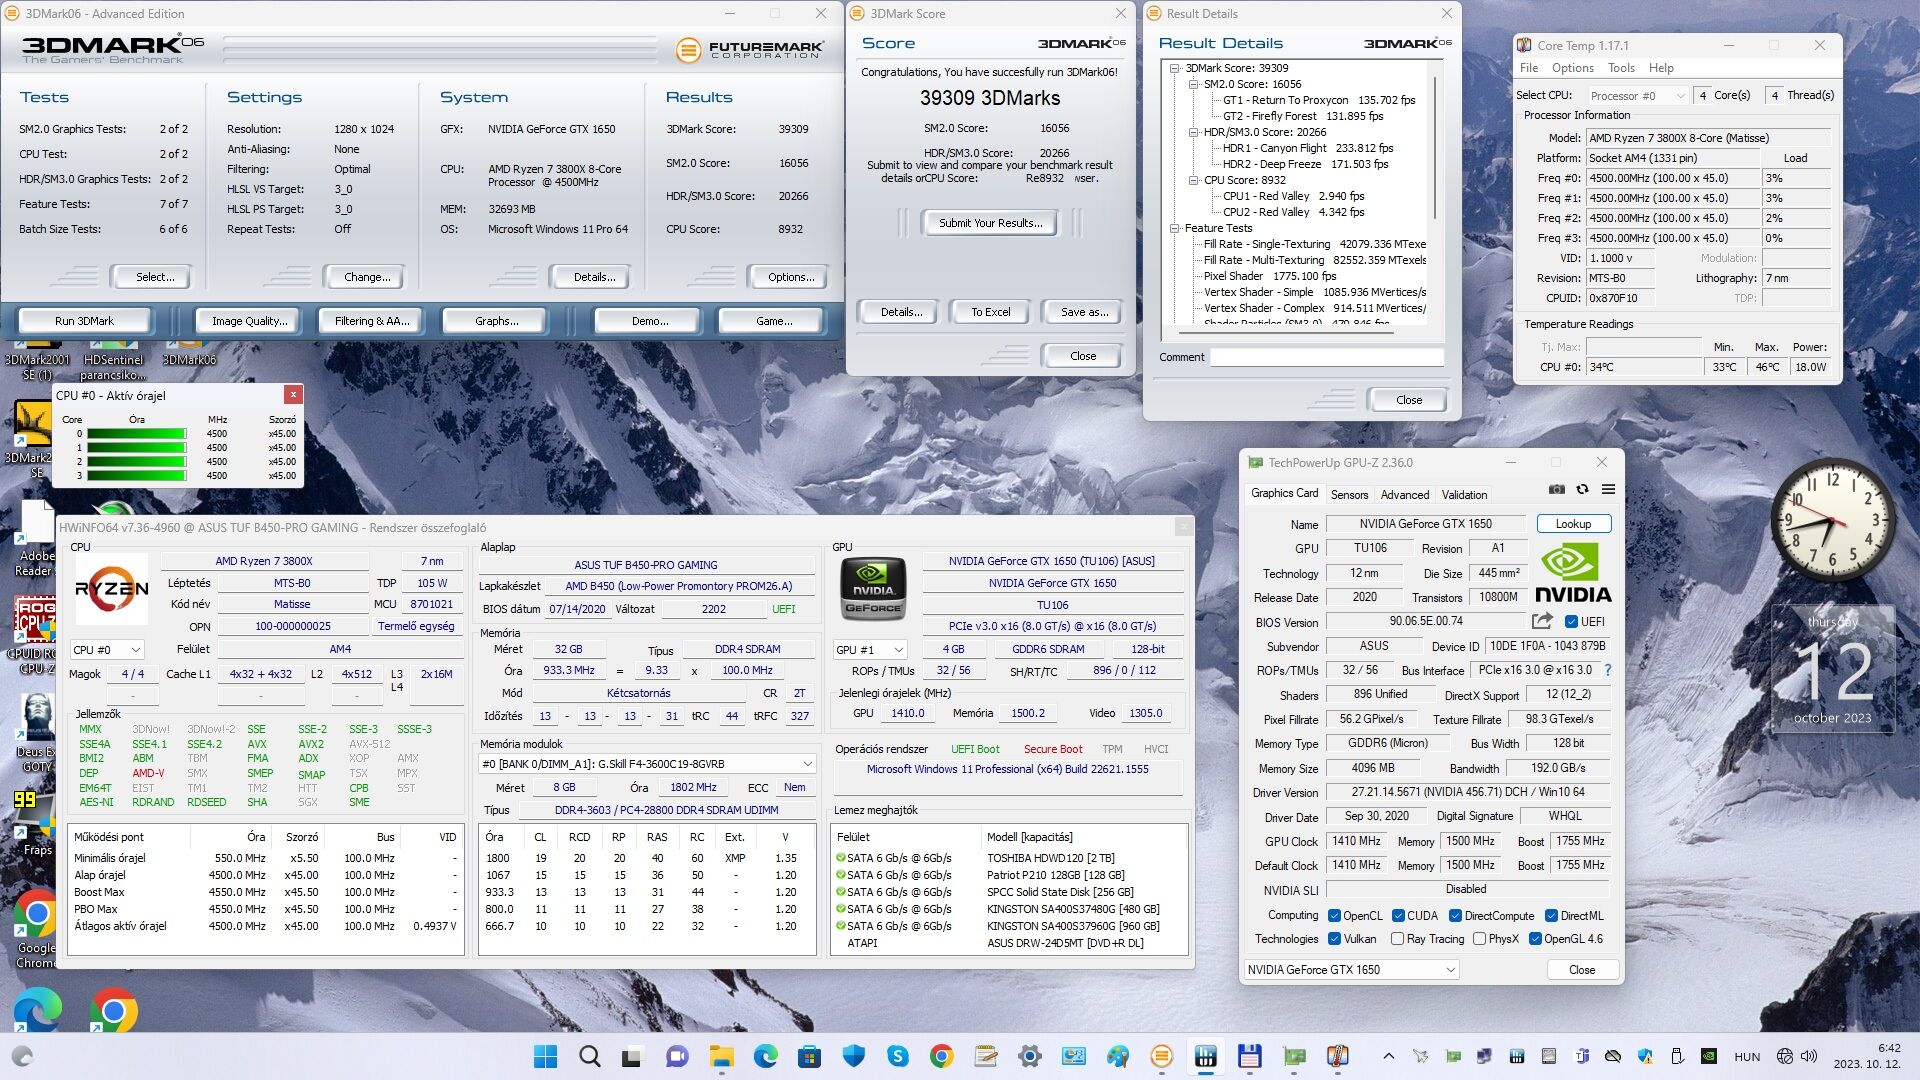1920x1080 pixels.
Task: Click the Bus Interface question mark in GPU-Z
Action: point(1608,670)
